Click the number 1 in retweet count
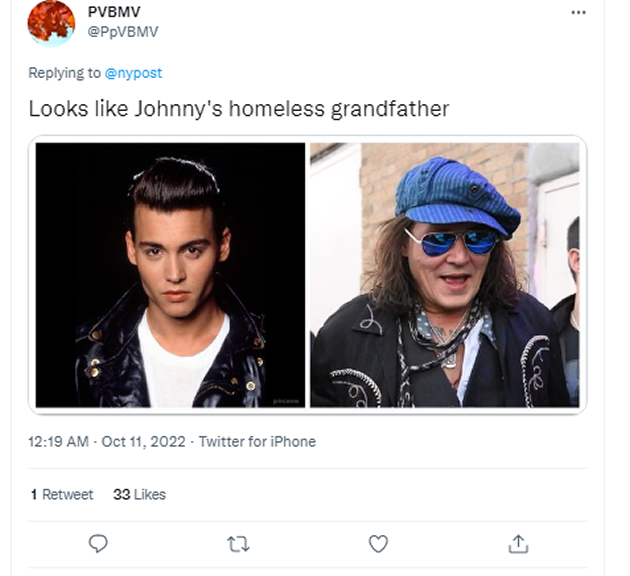Viewport: 630px width, 576px height. pos(34,494)
